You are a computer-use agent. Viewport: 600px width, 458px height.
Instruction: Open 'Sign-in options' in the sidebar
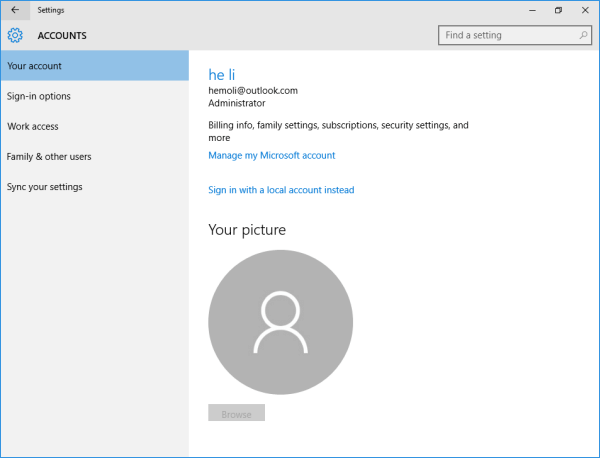point(39,96)
